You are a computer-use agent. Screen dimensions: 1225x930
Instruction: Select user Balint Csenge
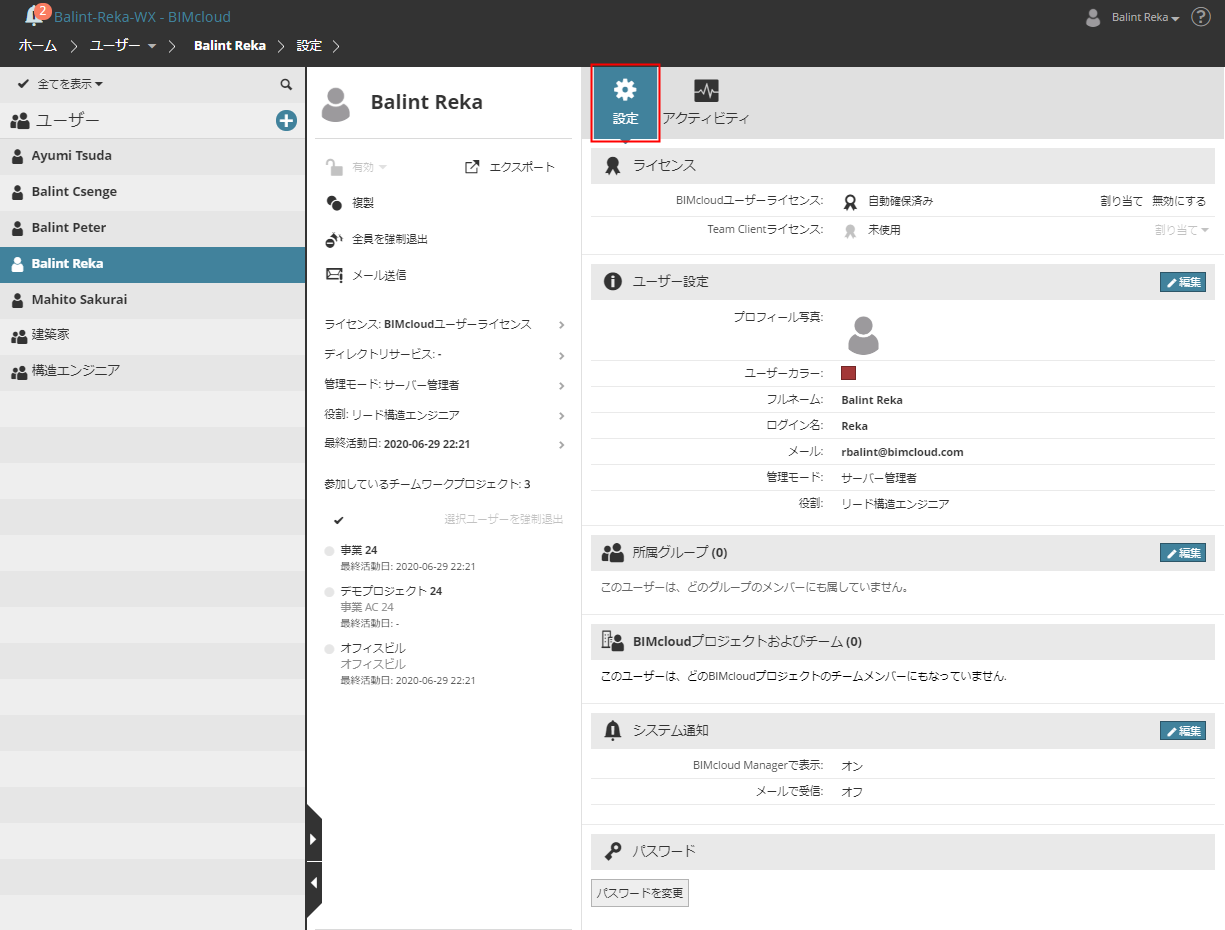pyautogui.click(x=152, y=192)
